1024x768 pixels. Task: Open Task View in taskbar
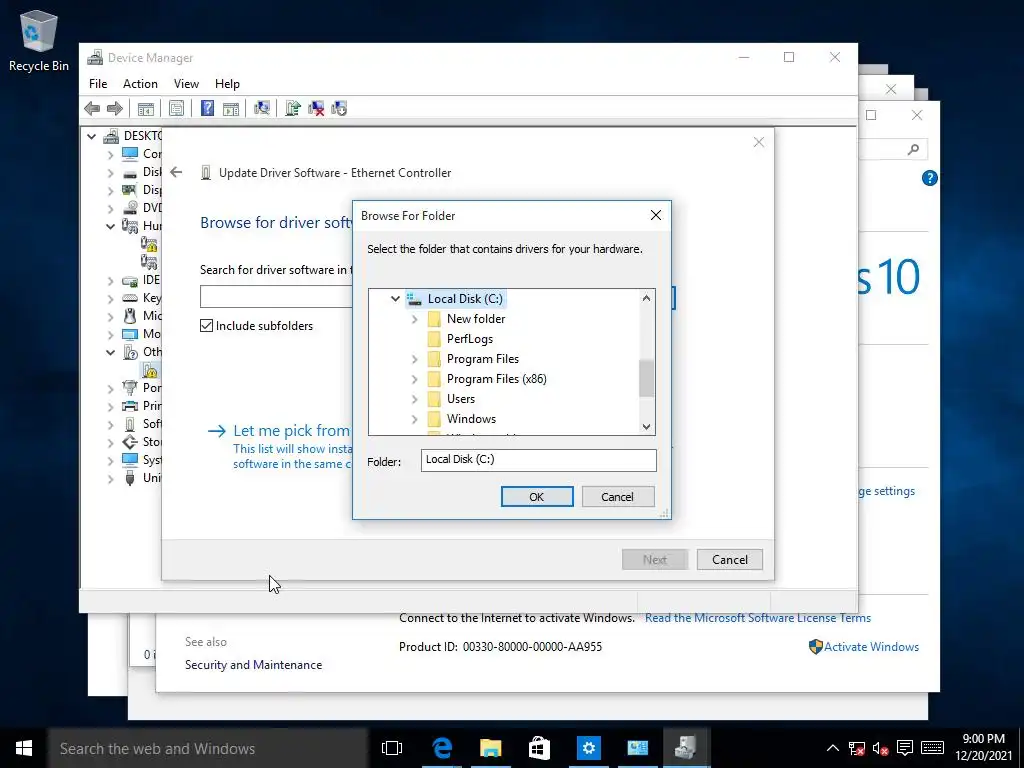click(x=392, y=748)
